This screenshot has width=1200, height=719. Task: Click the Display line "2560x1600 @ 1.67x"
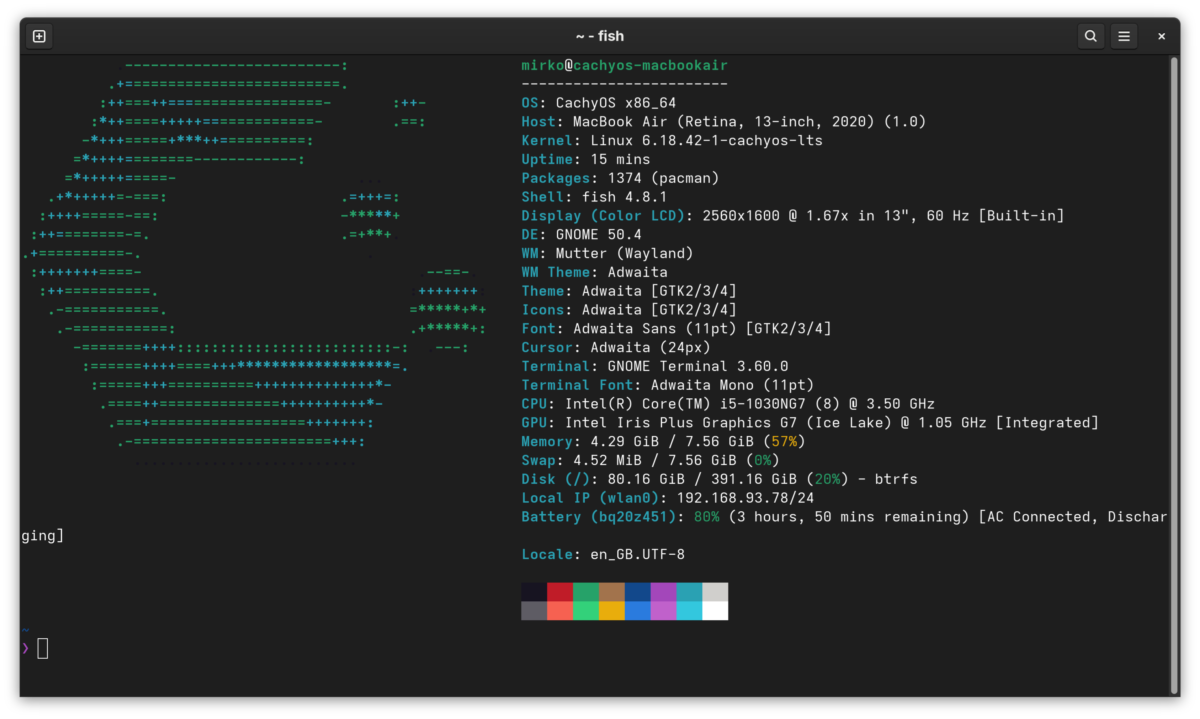click(x=793, y=216)
